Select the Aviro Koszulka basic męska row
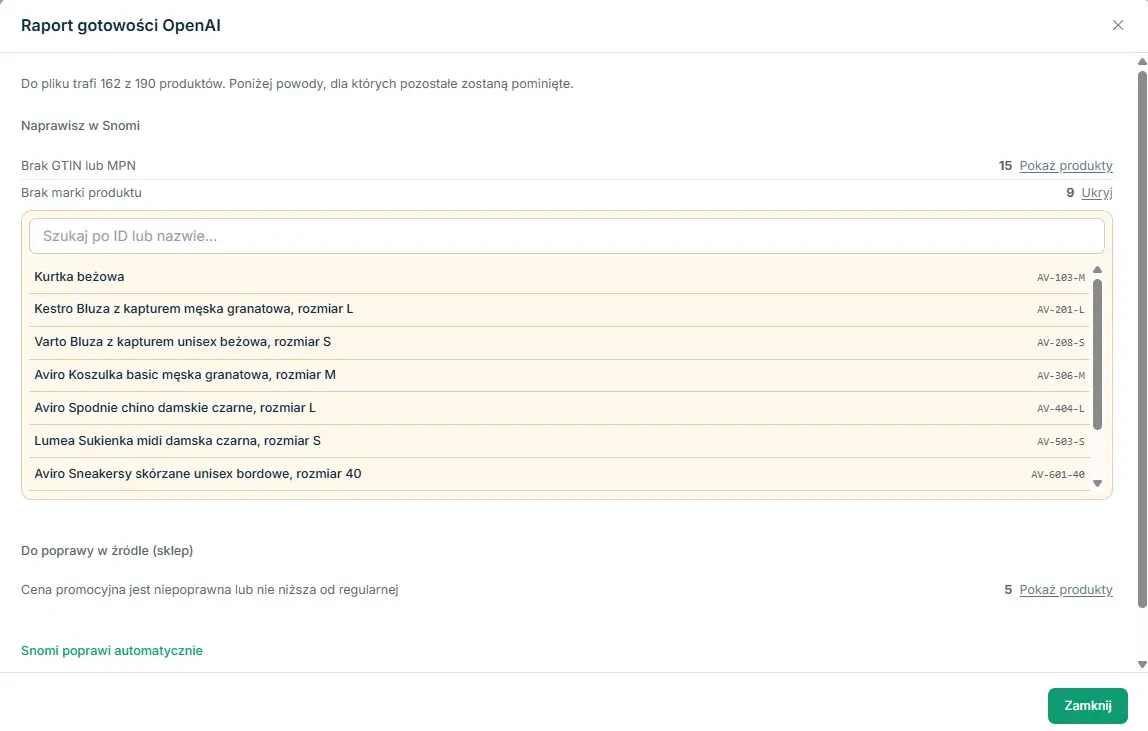The image size is (1148, 731). pyautogui.click(x=559, y=376)
